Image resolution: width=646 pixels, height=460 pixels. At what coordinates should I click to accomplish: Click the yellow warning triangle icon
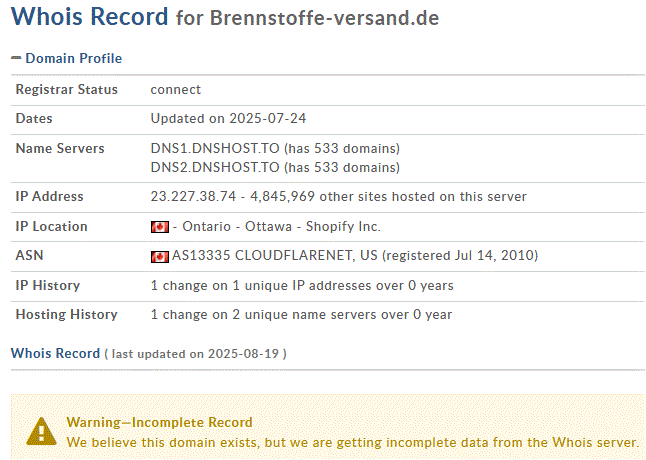[x=41, y=431]
